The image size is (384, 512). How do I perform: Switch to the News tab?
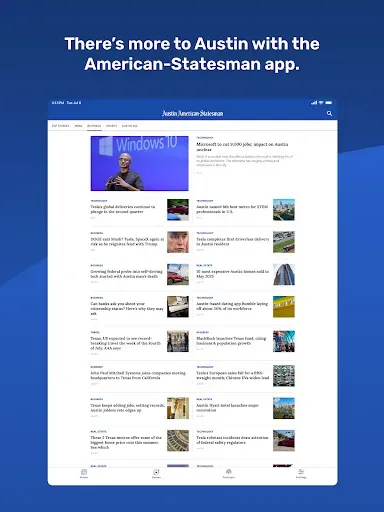click(78, 126)
